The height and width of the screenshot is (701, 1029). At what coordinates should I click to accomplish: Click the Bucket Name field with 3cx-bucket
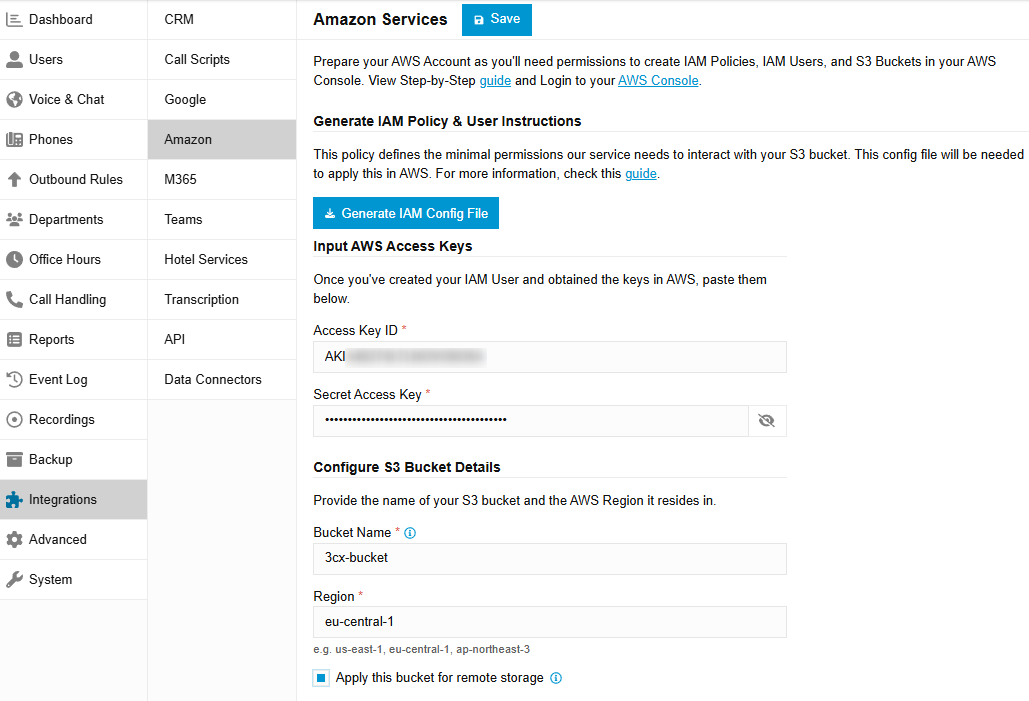[x=550, y=559]
